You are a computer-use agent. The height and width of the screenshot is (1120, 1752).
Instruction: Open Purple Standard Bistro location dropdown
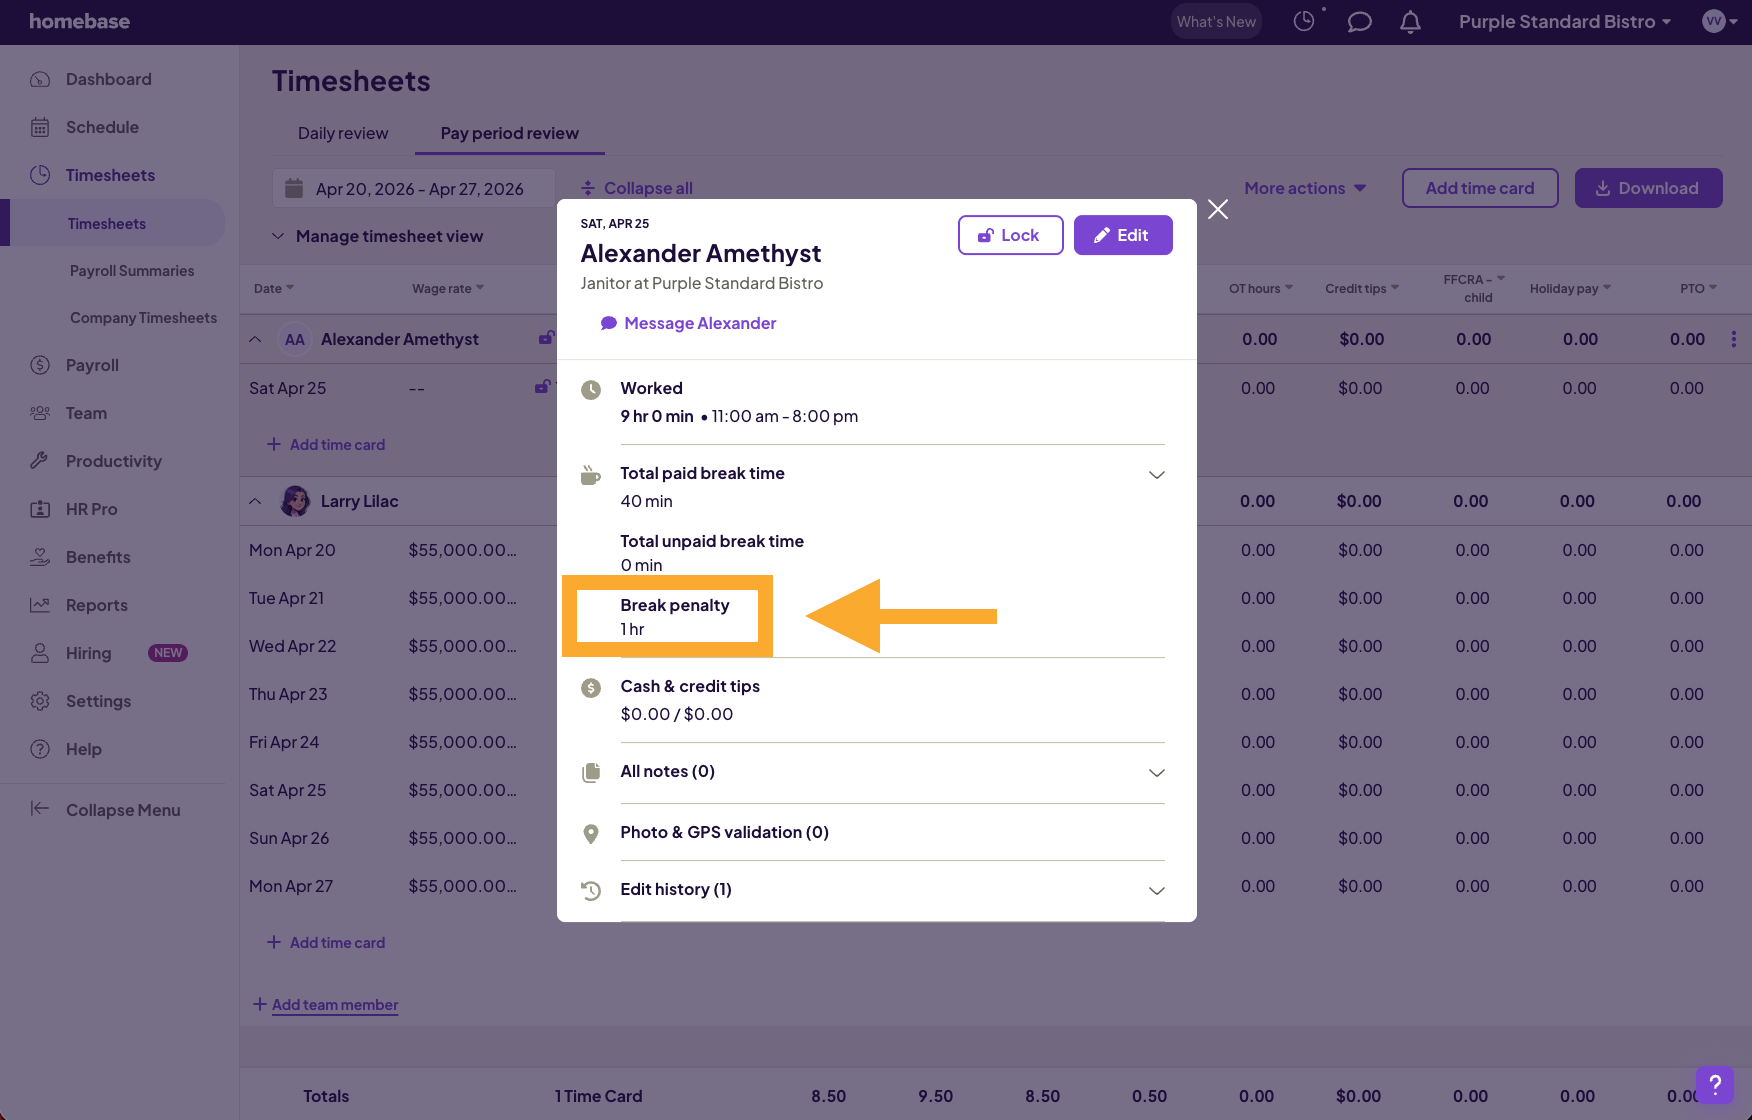[1565, 21]
